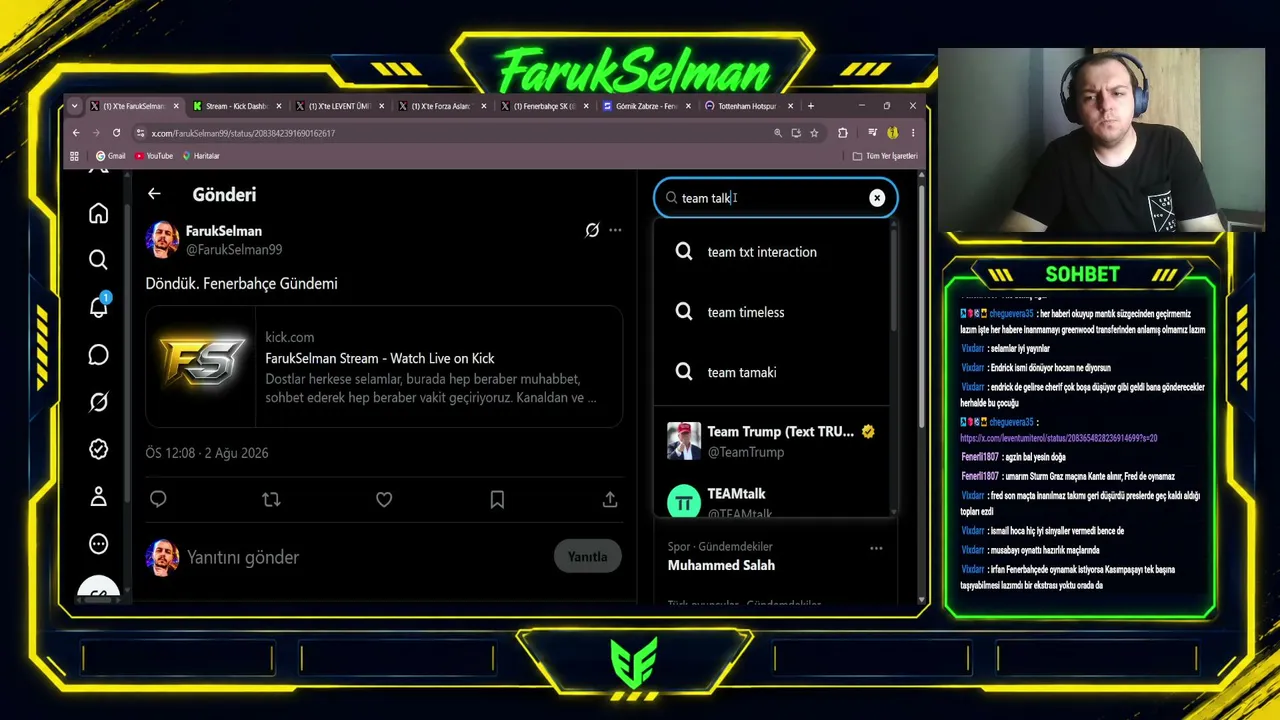Viewport: 1280px width, 720px height.
Task: Clear the search box with the X button
Action: 877,198
